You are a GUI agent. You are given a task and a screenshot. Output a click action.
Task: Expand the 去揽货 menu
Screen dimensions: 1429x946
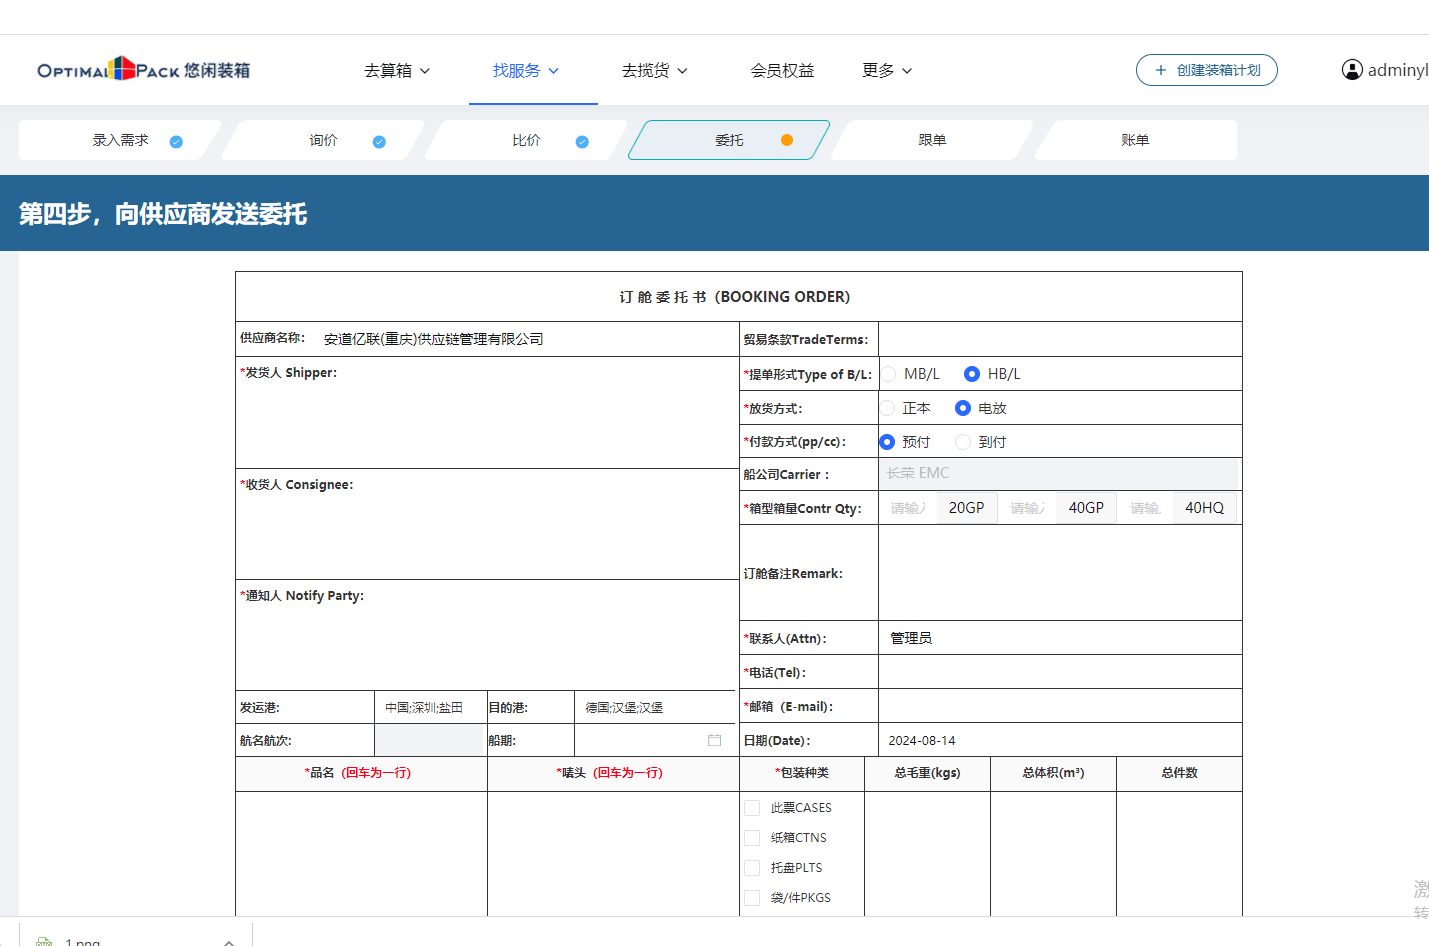pos(655,70)
